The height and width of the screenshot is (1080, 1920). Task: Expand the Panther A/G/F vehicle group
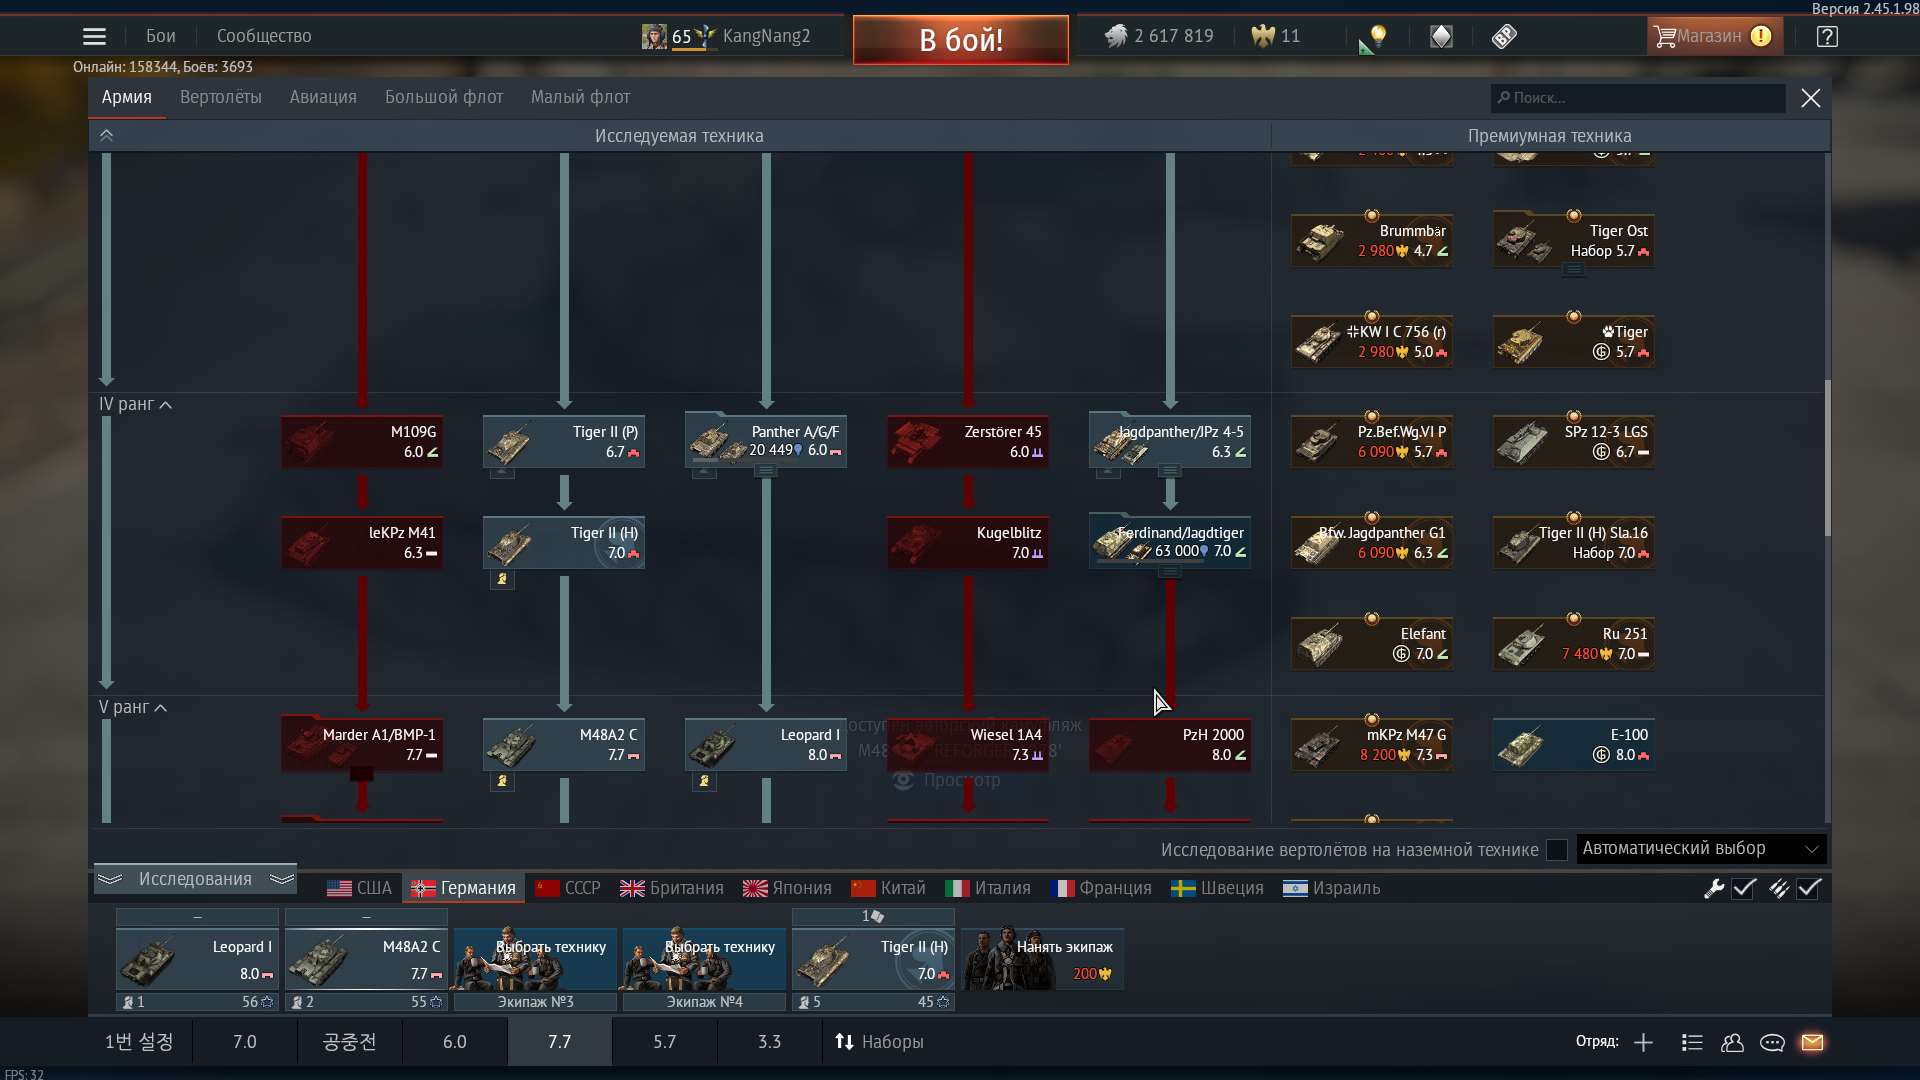(x=766, y=472)
